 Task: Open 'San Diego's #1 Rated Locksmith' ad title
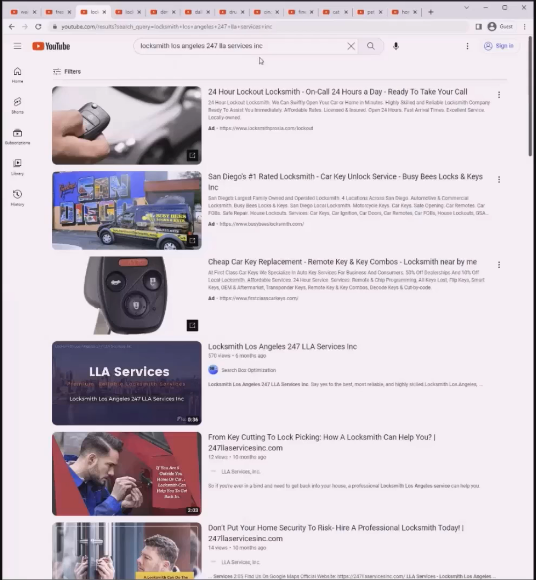pos(345,182)
